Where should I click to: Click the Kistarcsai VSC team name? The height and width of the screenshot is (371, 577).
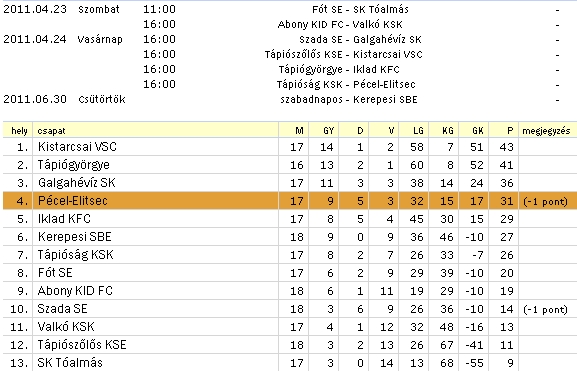tap(77, 147)
